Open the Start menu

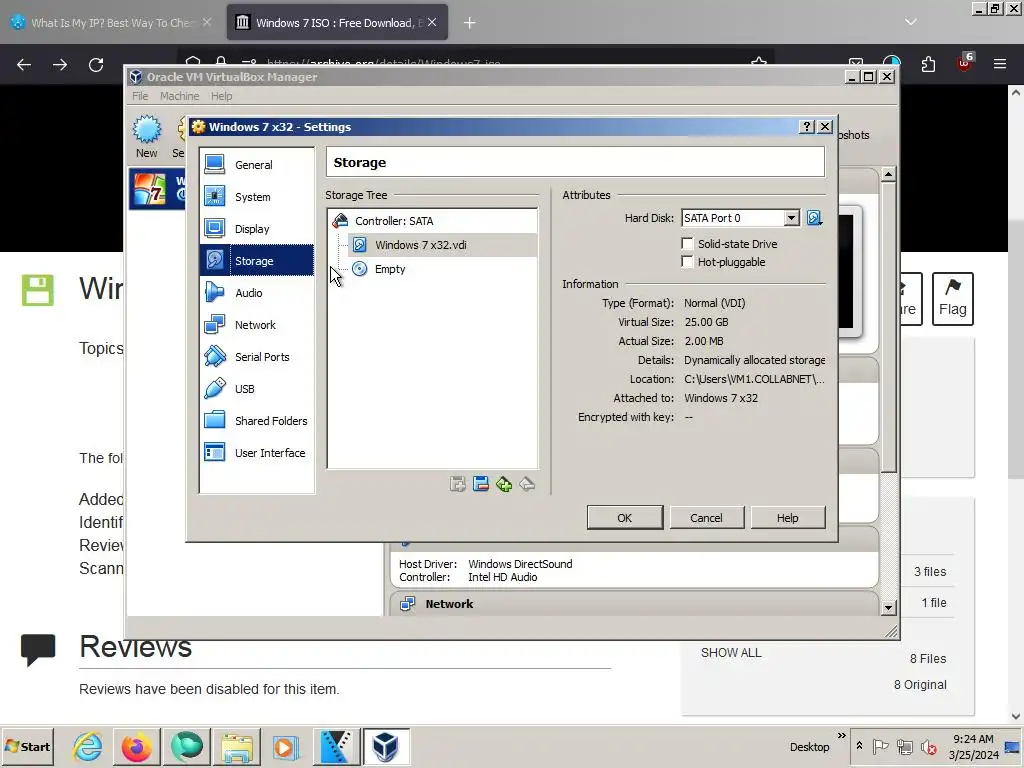[x=27, y=746]
